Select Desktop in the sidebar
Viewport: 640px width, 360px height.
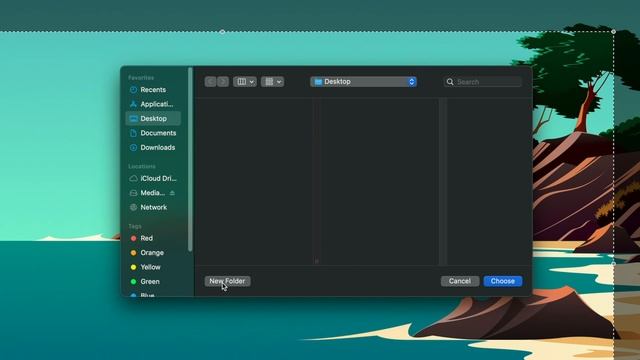[x=153, y=118]
